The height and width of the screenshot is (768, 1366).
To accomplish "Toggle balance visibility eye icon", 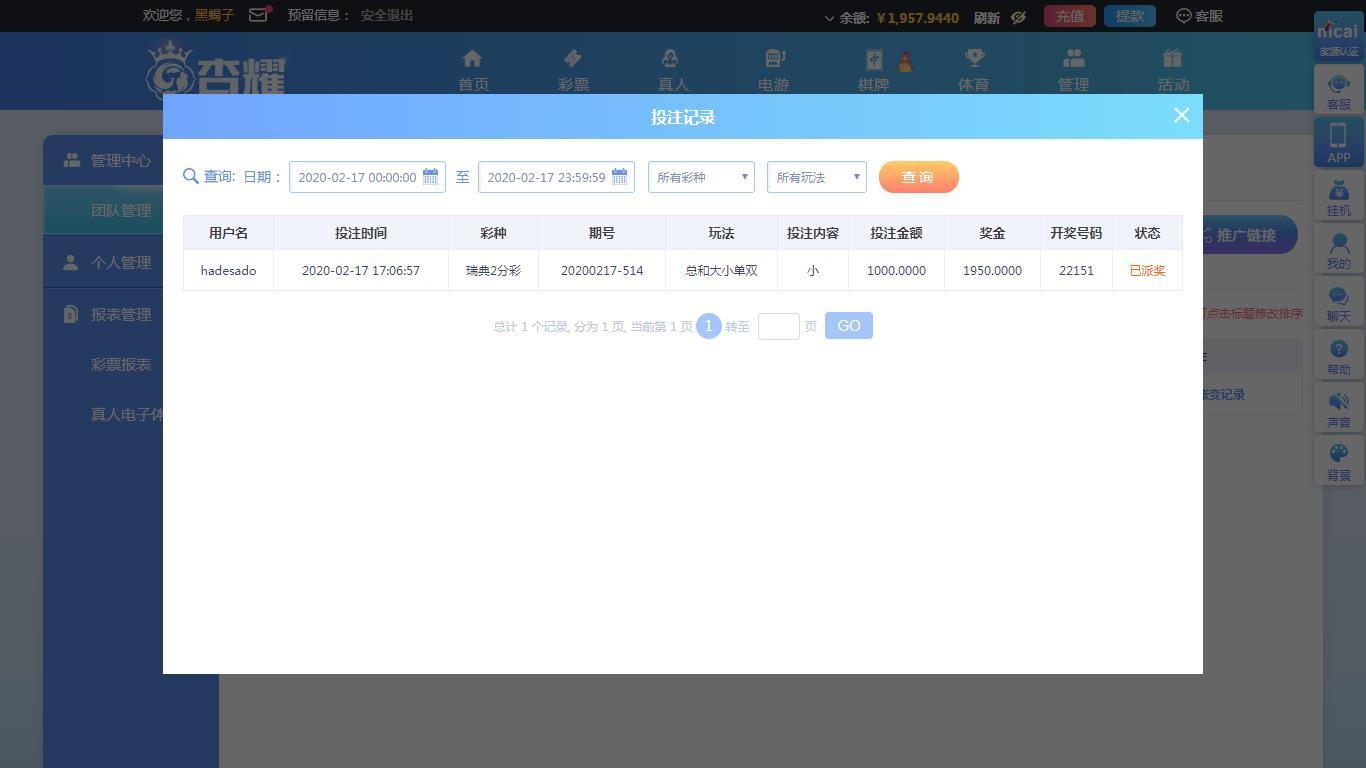I will point(1018,17).
